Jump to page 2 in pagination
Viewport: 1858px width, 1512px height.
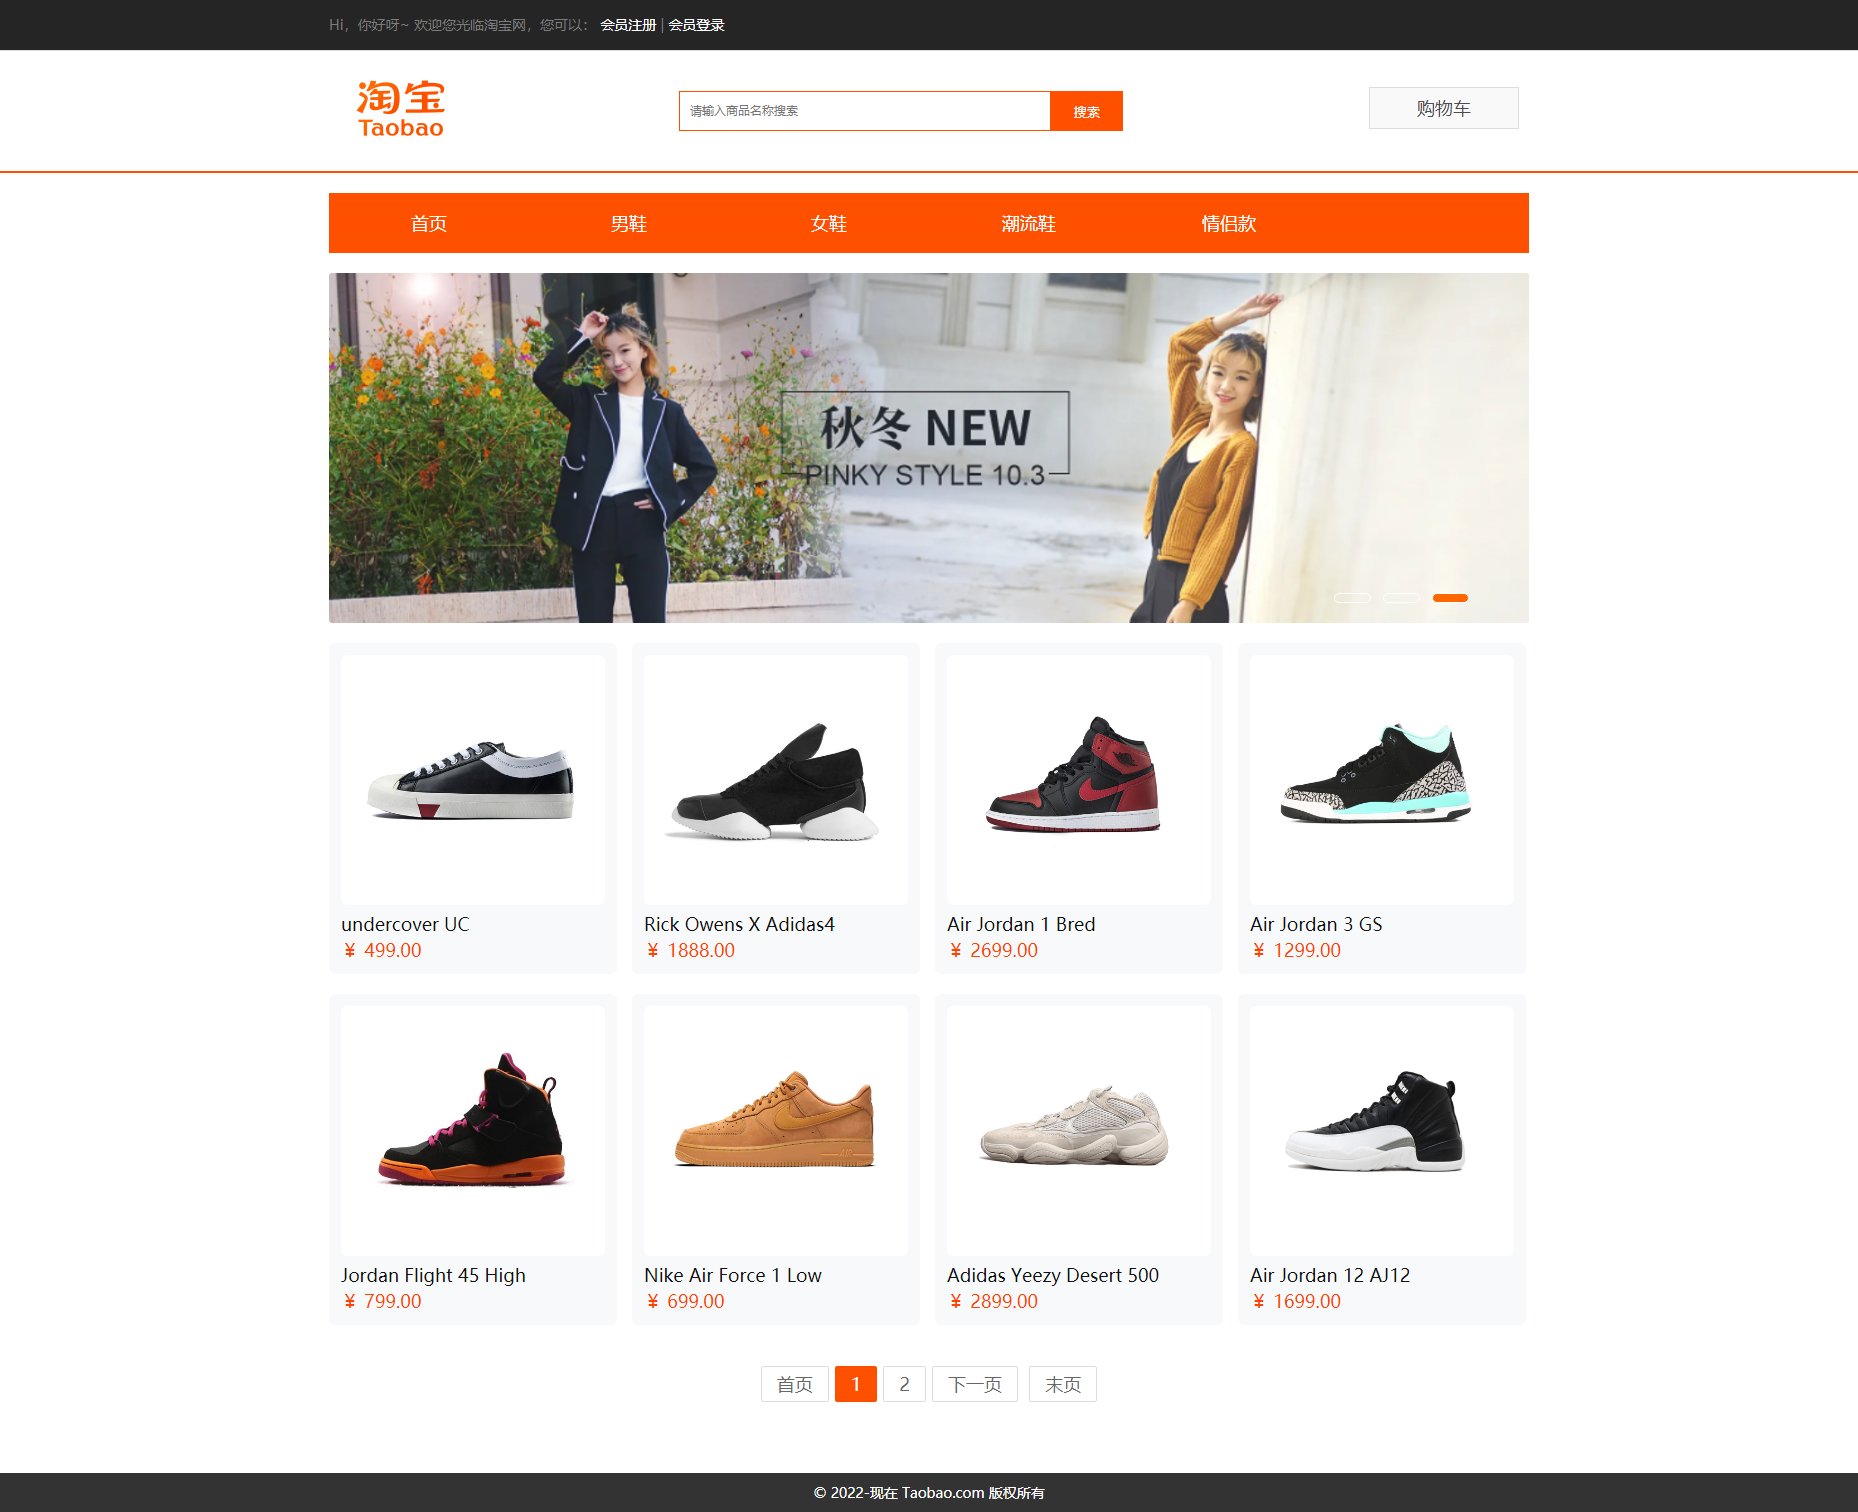pyautogui.click(x=904, y=1384)
